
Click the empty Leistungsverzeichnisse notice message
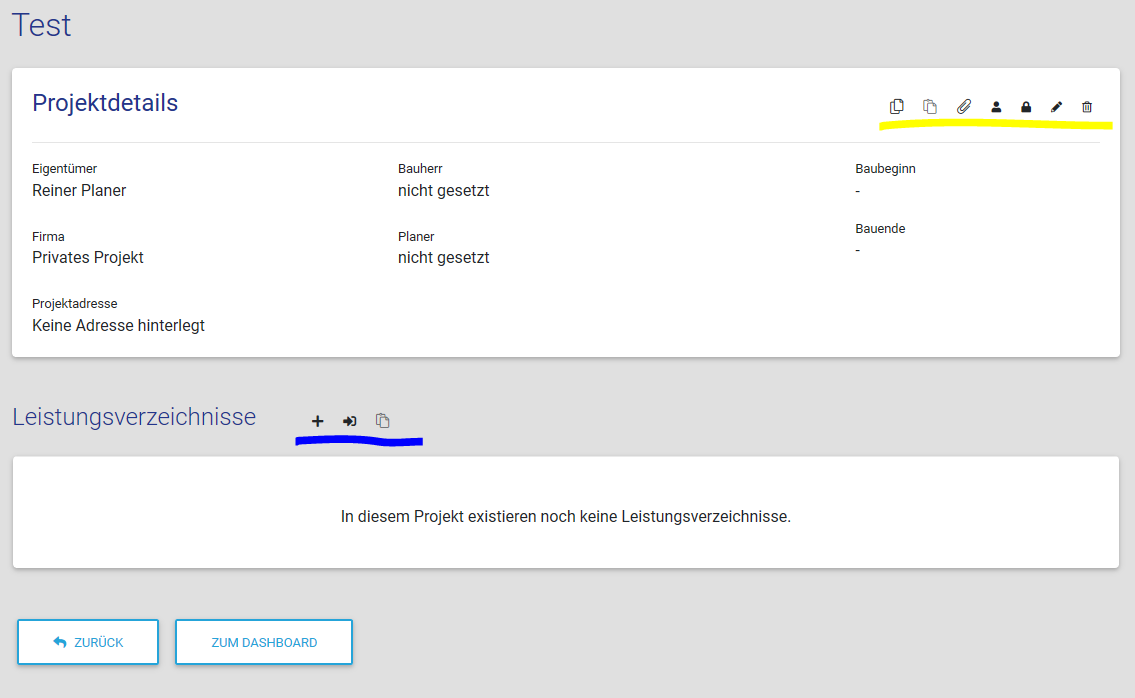pyautogui.click(x=566, y=517)
